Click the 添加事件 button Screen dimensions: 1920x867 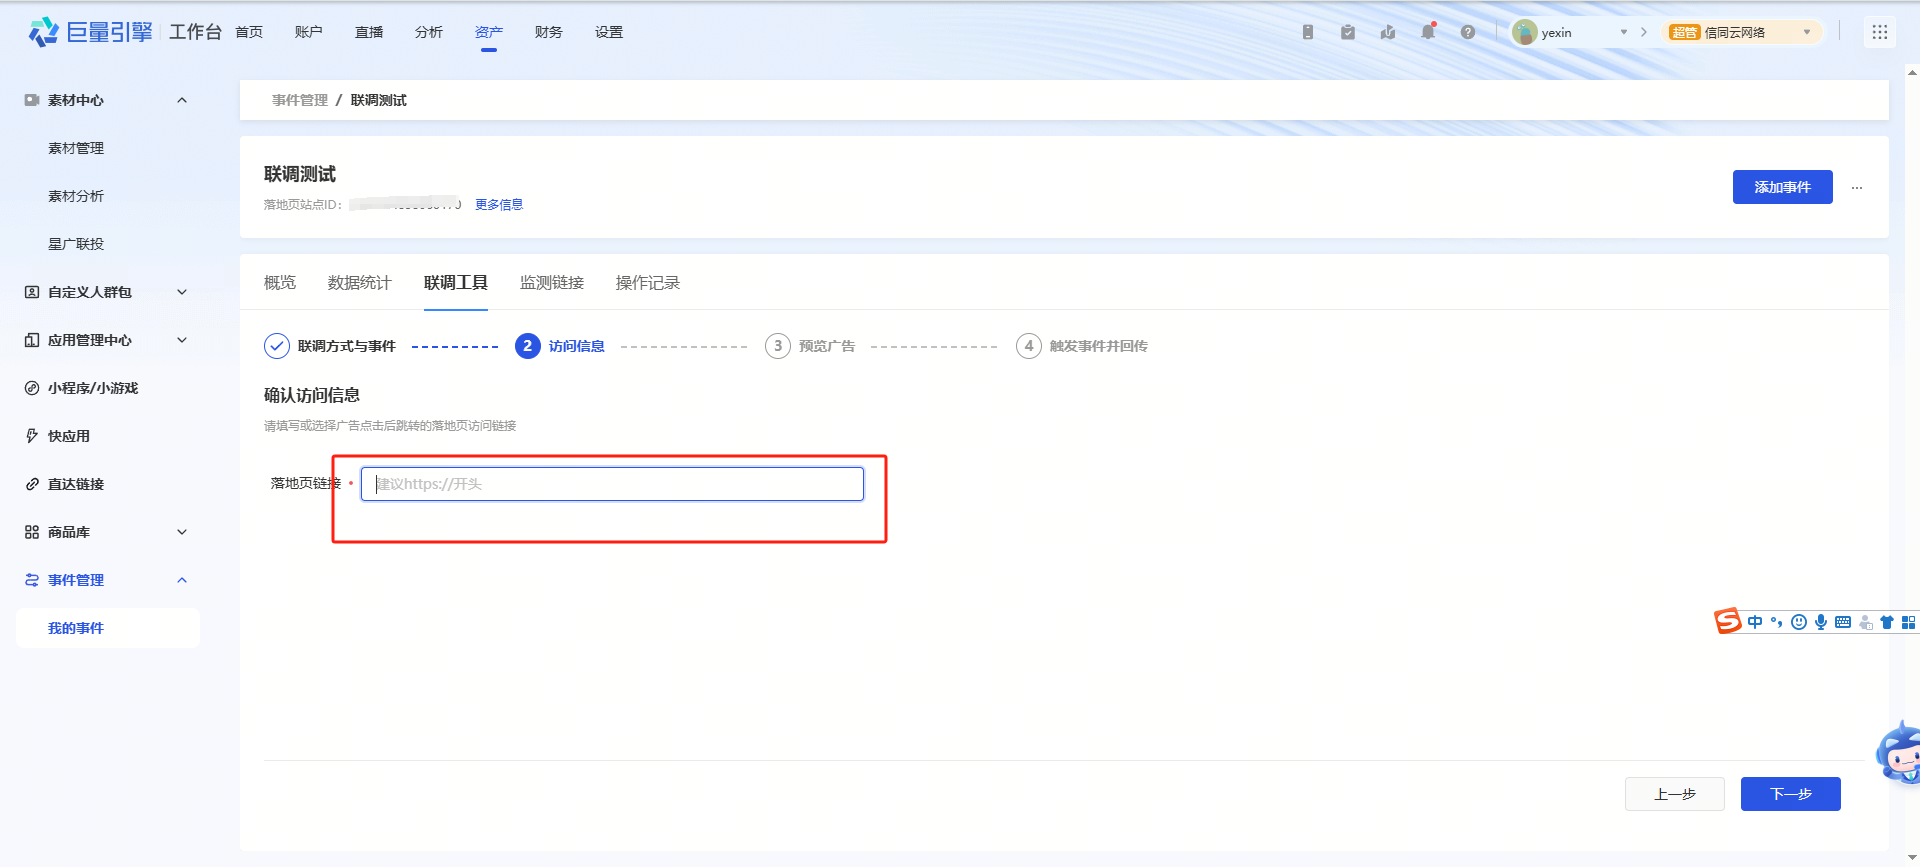tap(1782, 187)
